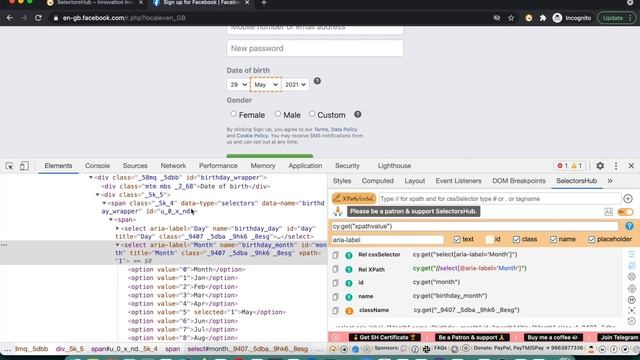This screenshot has width=640, height=360.
Task: Click the New password input field
Action: pyautogui.click(x=315, y=48)
